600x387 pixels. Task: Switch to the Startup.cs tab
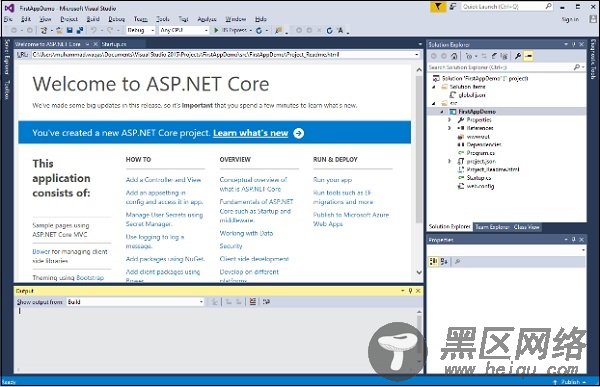[x=114, y=44]
